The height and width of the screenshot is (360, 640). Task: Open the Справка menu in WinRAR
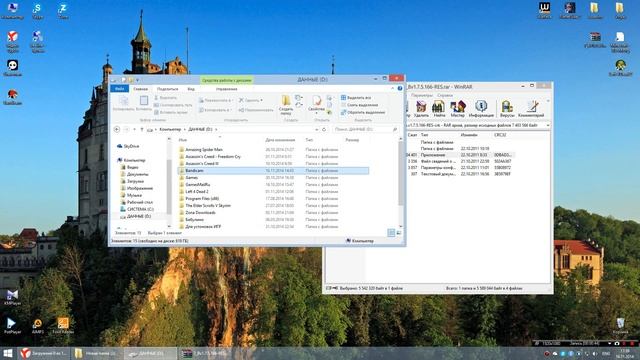tap(445, 95)
